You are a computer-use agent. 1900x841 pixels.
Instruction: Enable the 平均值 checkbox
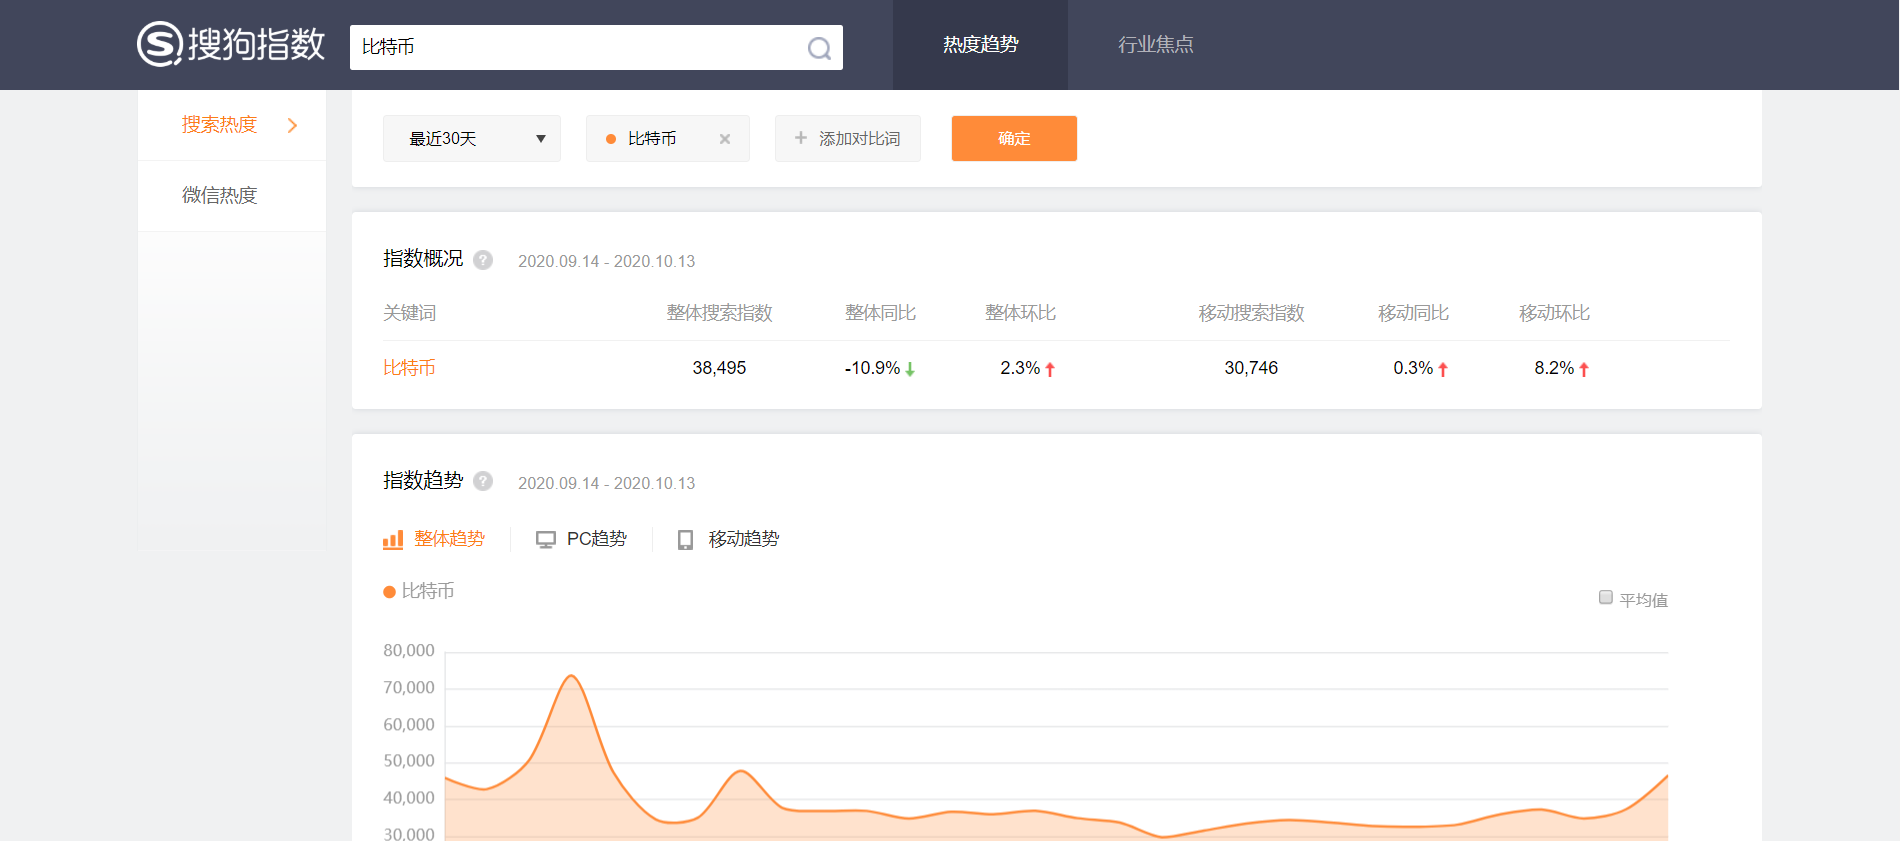click(1606, 597)
